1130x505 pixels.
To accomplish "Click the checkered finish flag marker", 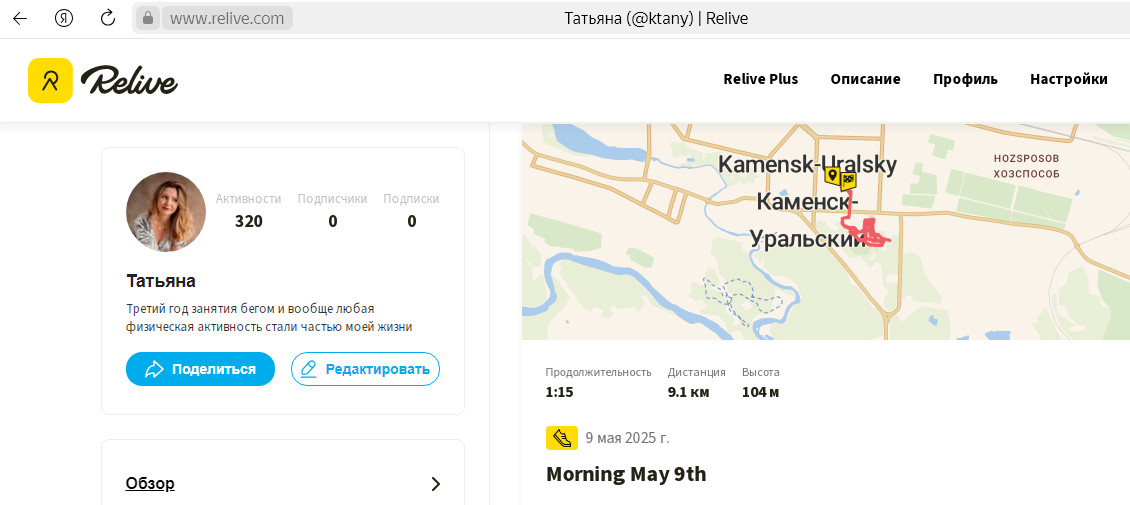I will [848, 179].
